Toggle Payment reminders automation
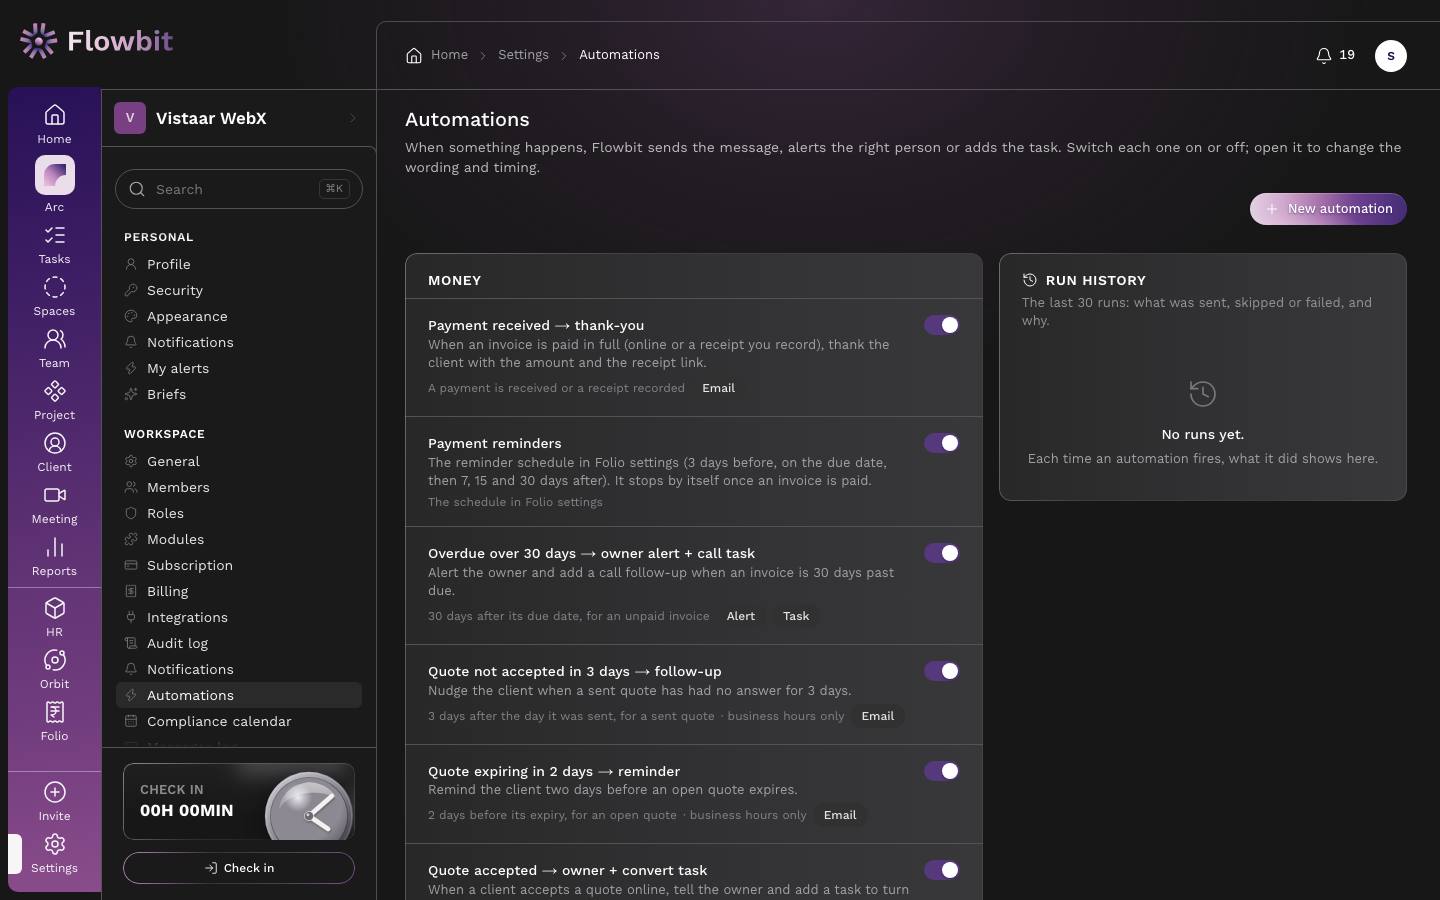This screenshot has height=900, width=1440. pyautogui.click(x=941, y=443)
